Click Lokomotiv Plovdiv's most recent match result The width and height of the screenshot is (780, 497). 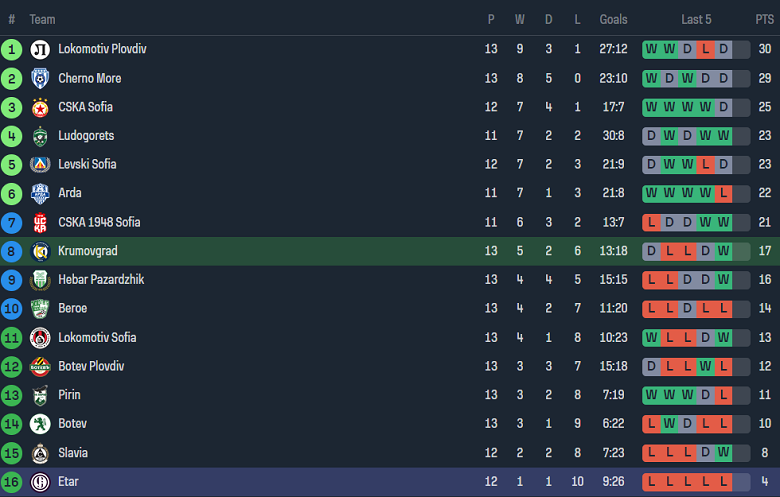[x=723, y=49]
